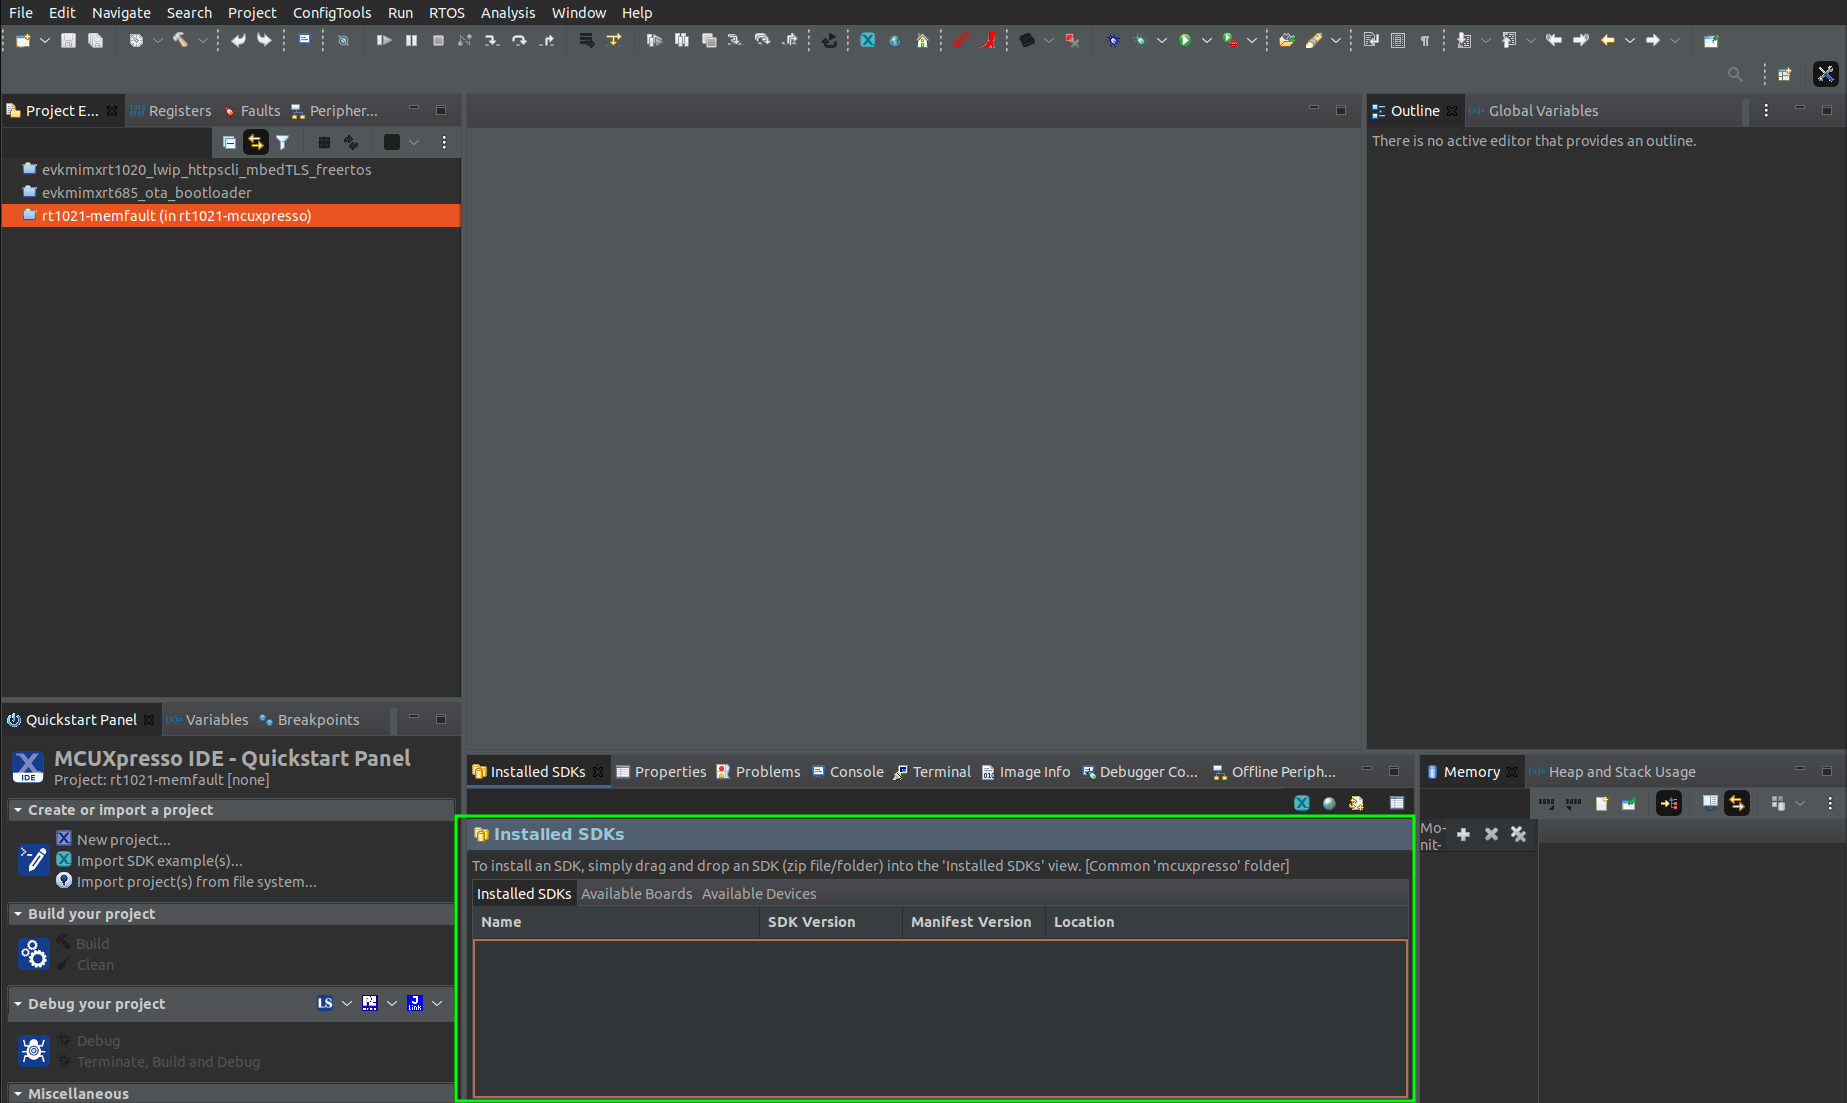Click the add memory monitor plus icon

[x=1463, y=834]
